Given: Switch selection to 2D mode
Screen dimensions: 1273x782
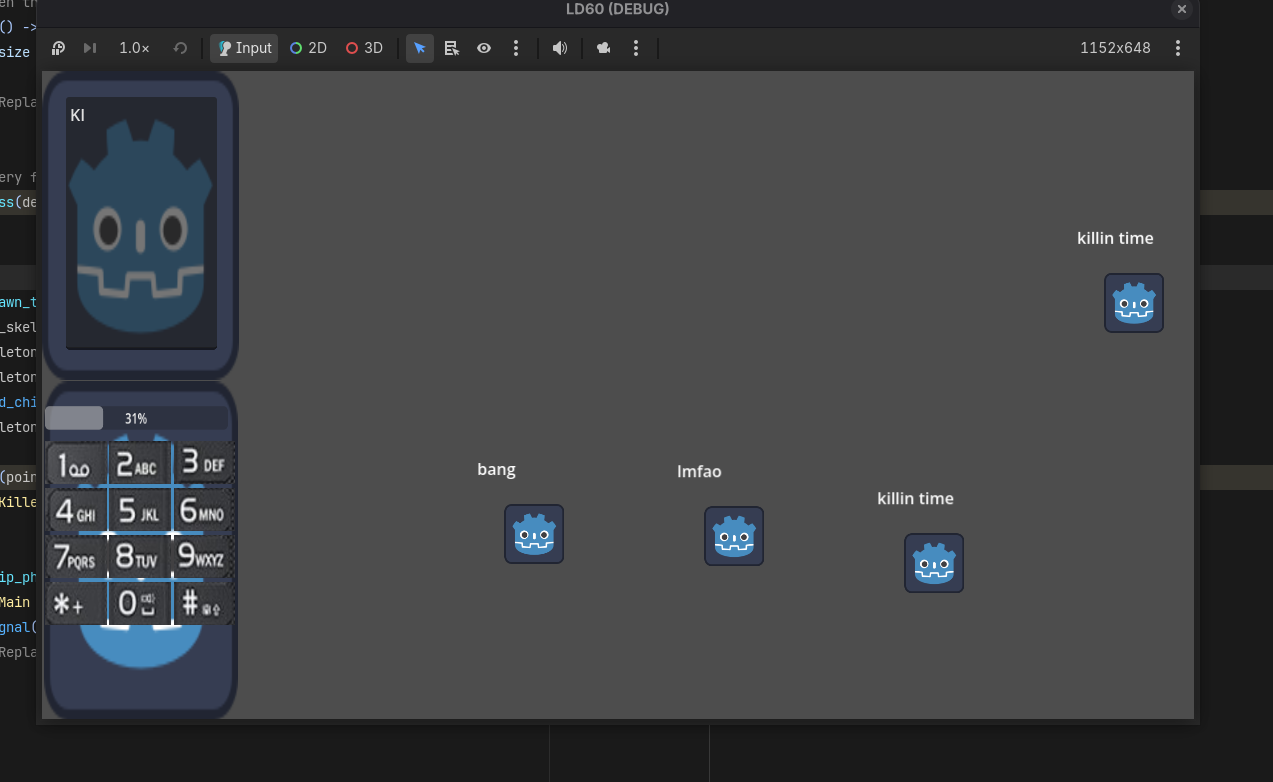Looking at the screenshot, I should (308, 48).
